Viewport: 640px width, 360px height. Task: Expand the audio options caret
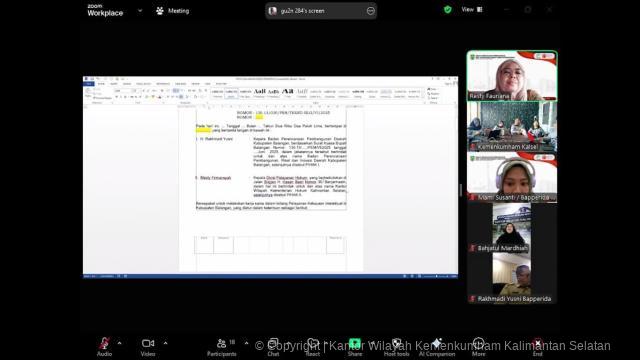pos(120,343)
